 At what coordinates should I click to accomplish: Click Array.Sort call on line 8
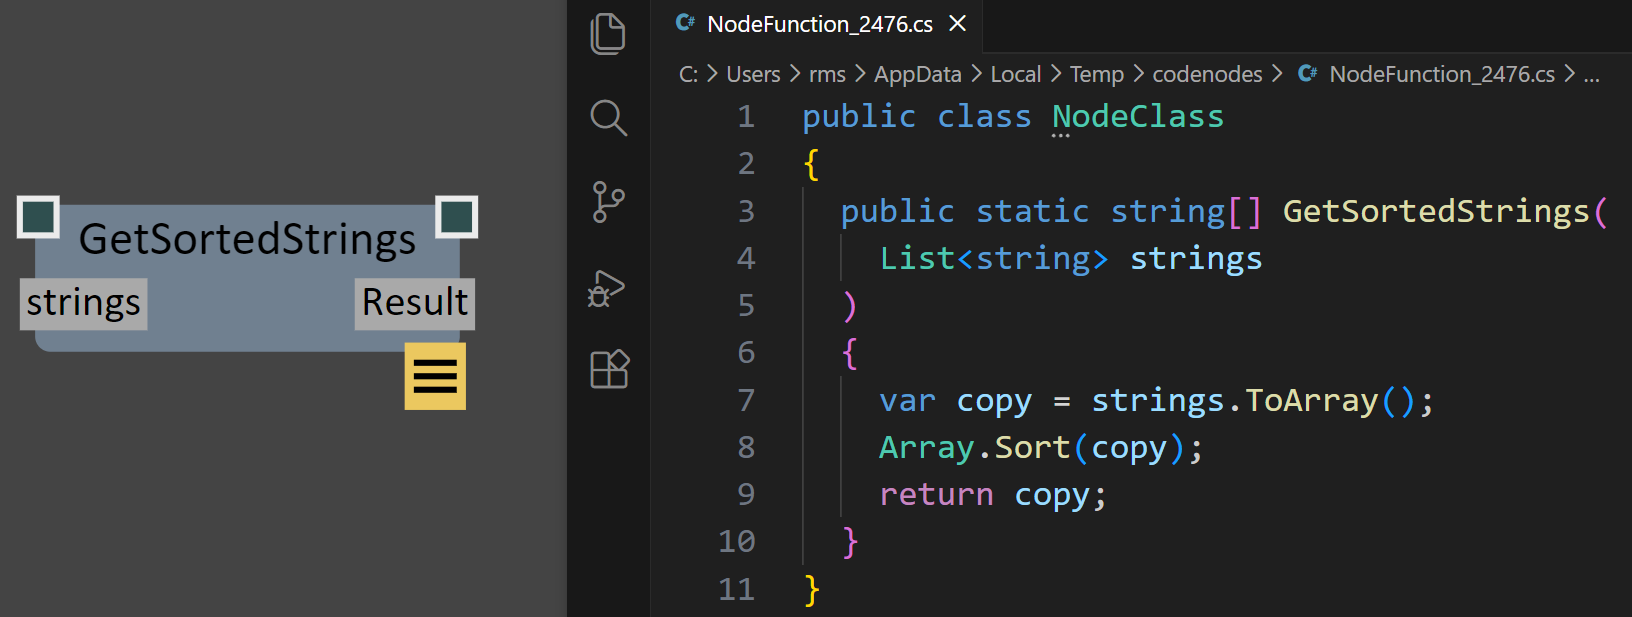[975, 448]
